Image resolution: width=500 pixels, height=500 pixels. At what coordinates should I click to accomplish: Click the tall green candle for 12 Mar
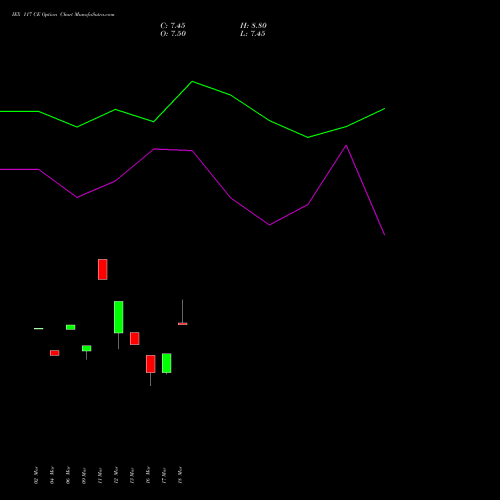coord(119,317)
